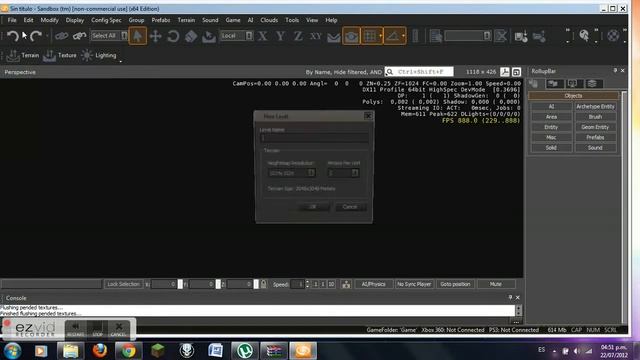Lock movement to the Y axis
The height and width of the screenshot is (360, 640).
280,36
